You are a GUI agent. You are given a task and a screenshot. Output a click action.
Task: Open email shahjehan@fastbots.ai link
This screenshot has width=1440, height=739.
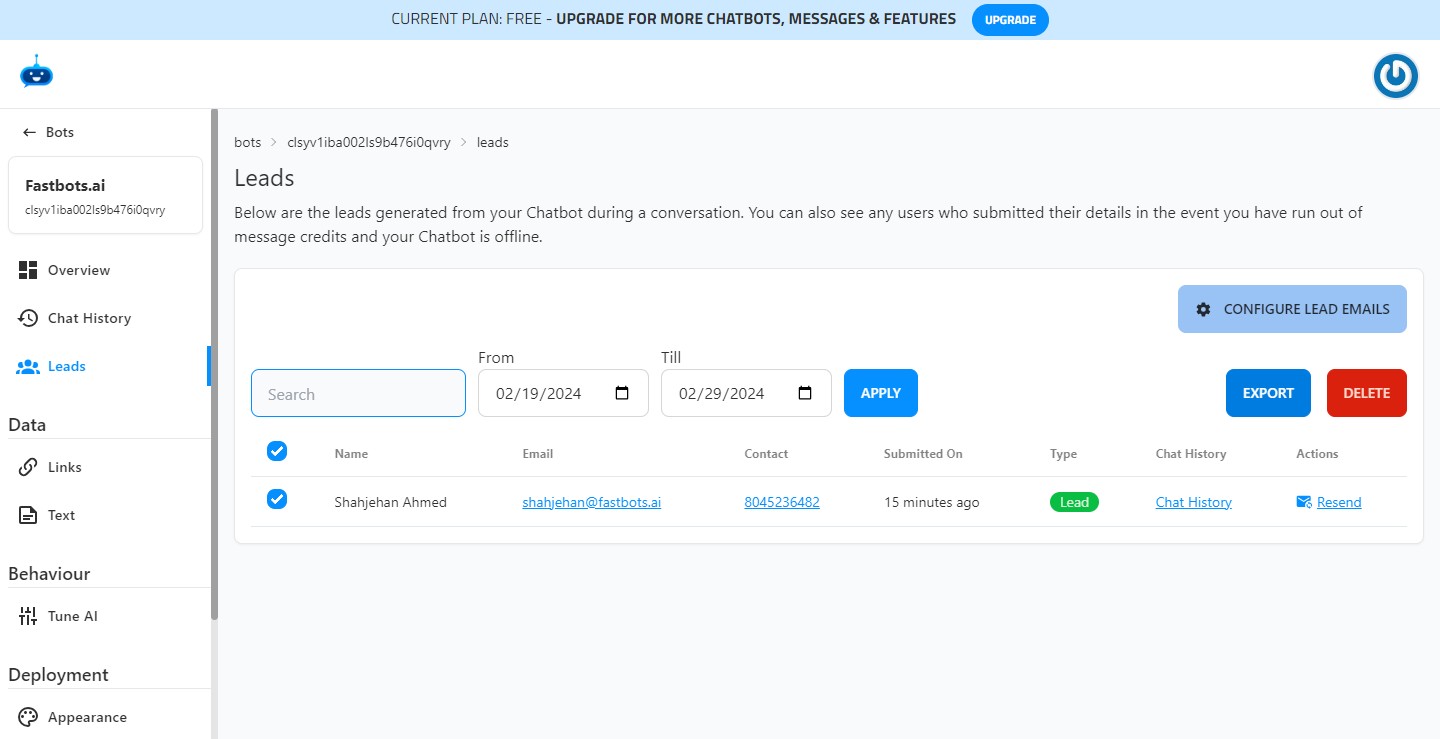pyautogui.click(x=592, y=502)
